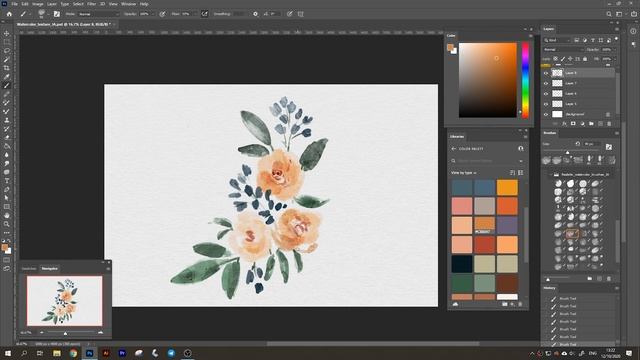Image resolution: width=640 pixels, height=360 pixels.
Task: Select the Clone Stamp tool
Action: click(7, 120)
